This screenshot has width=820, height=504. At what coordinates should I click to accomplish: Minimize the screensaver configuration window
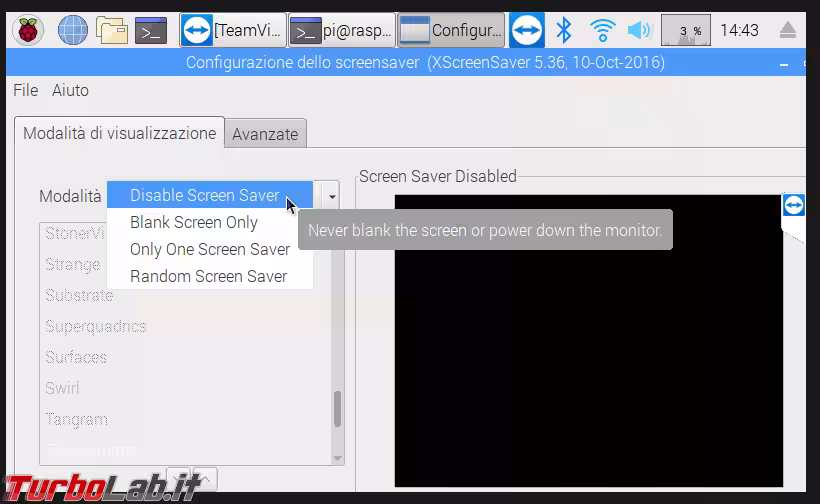(783, 64)
